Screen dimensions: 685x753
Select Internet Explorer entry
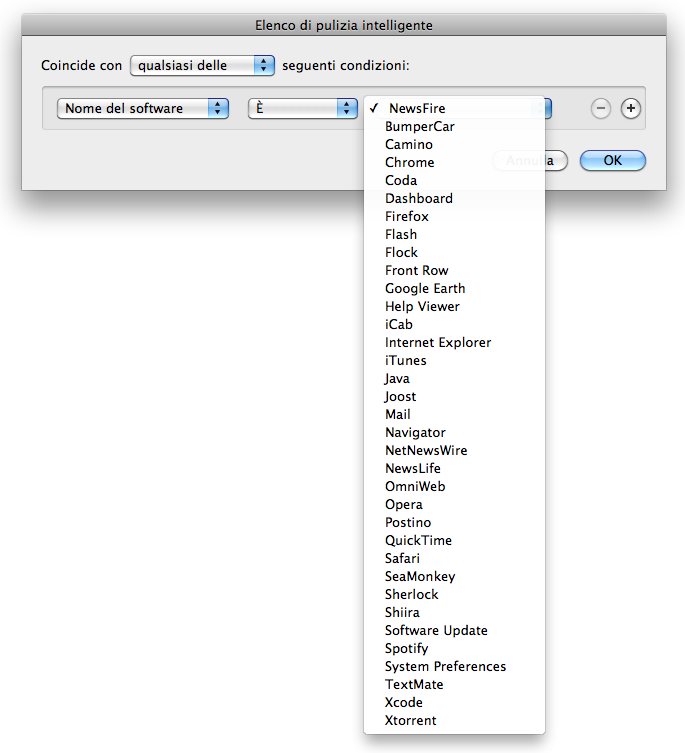(x=454, y=342)
